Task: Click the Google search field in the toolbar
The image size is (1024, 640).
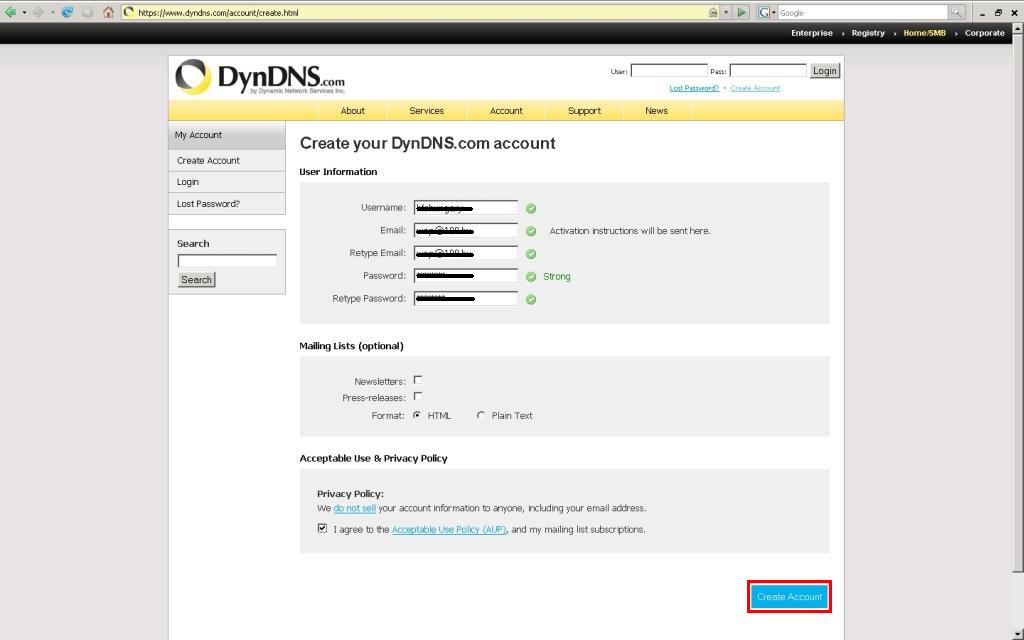Action: point(863,12)
